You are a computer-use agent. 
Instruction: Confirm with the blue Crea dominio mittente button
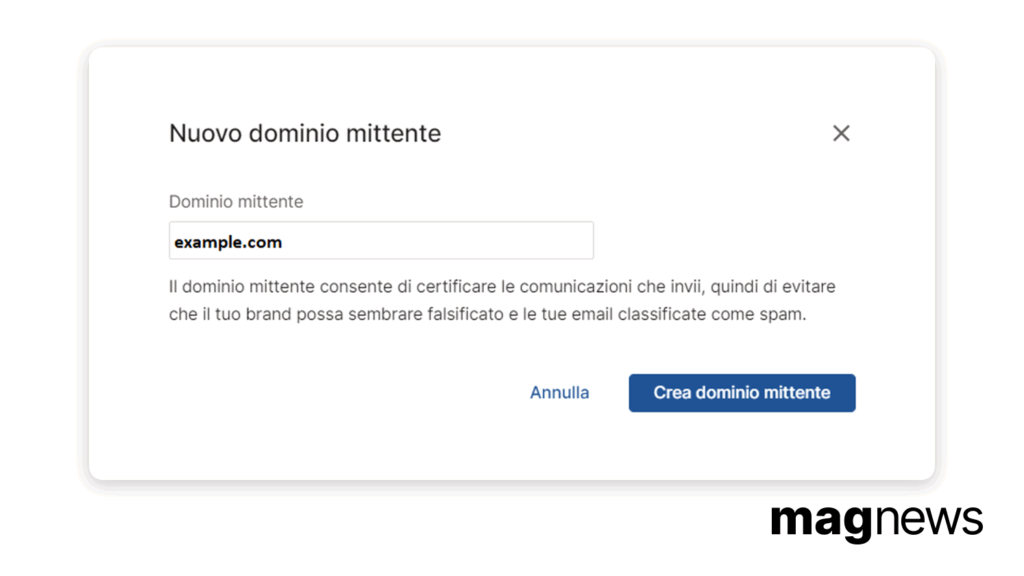tap(742, 393)
